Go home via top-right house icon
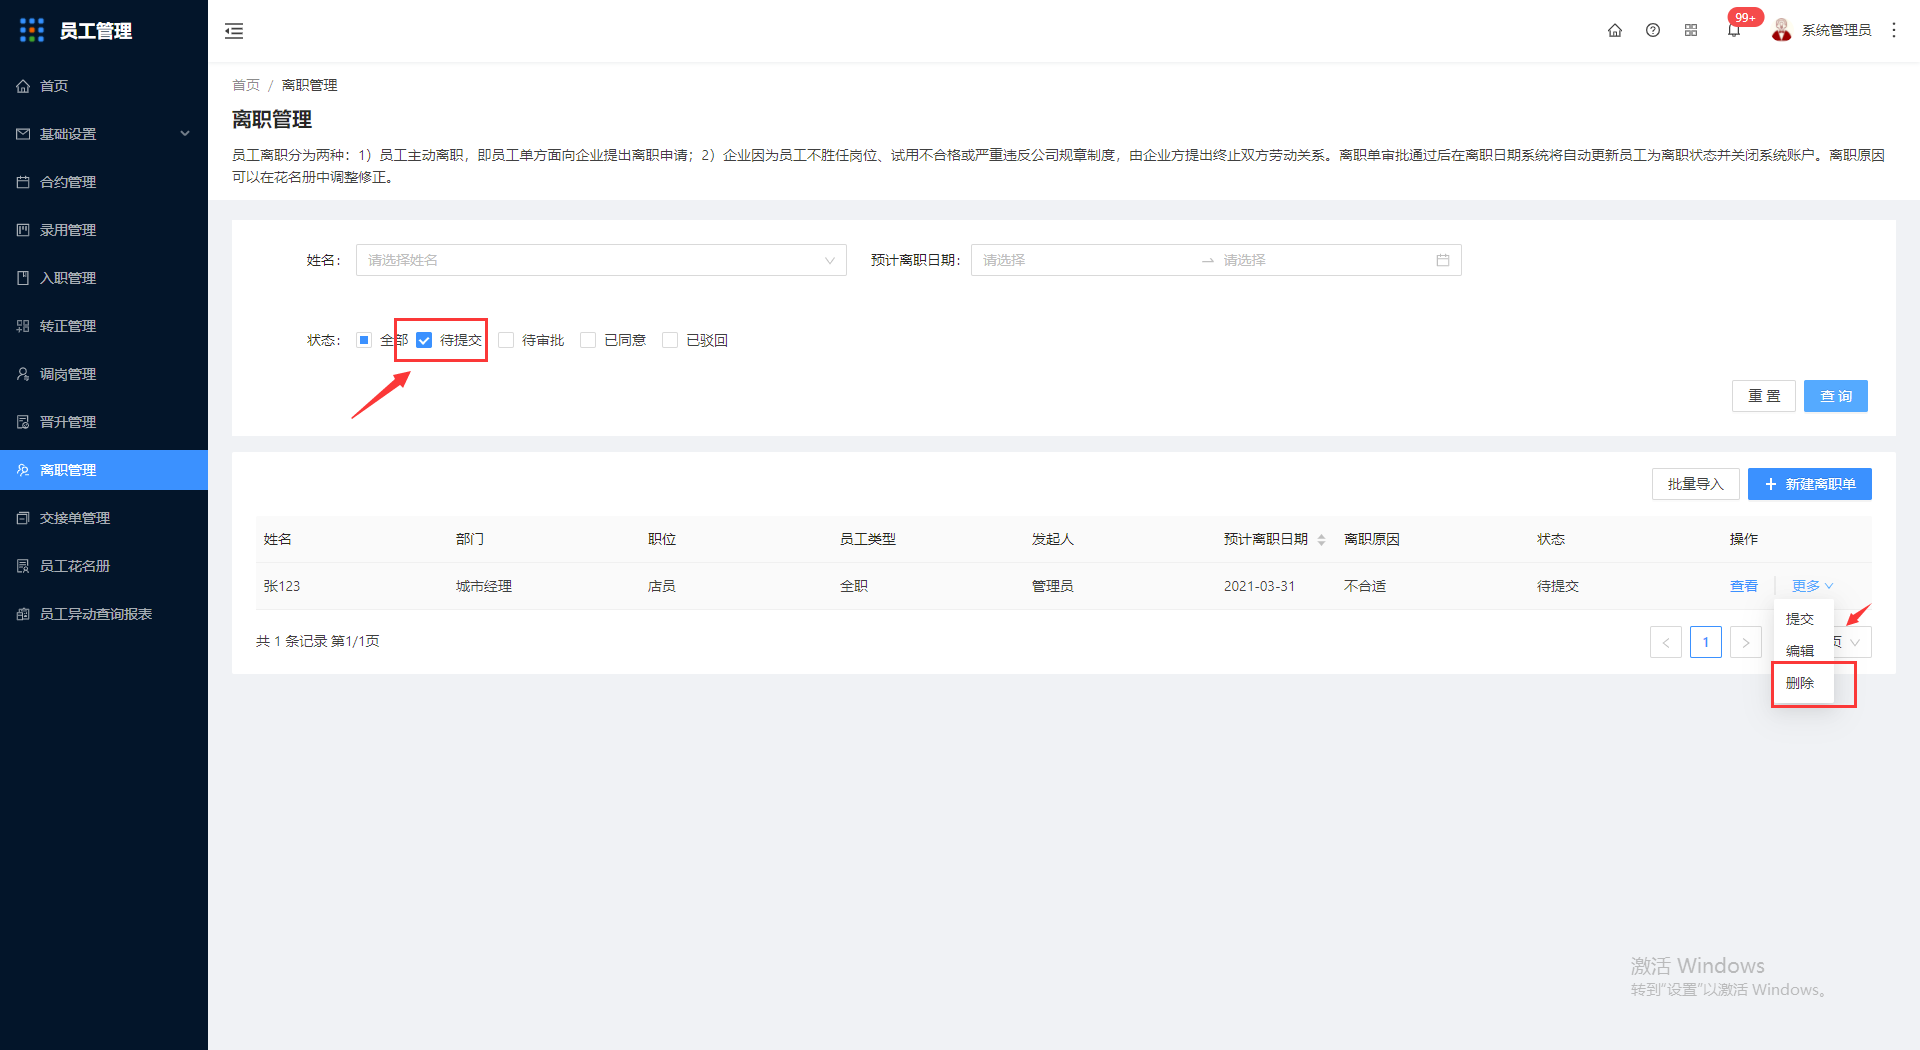 1615,30
